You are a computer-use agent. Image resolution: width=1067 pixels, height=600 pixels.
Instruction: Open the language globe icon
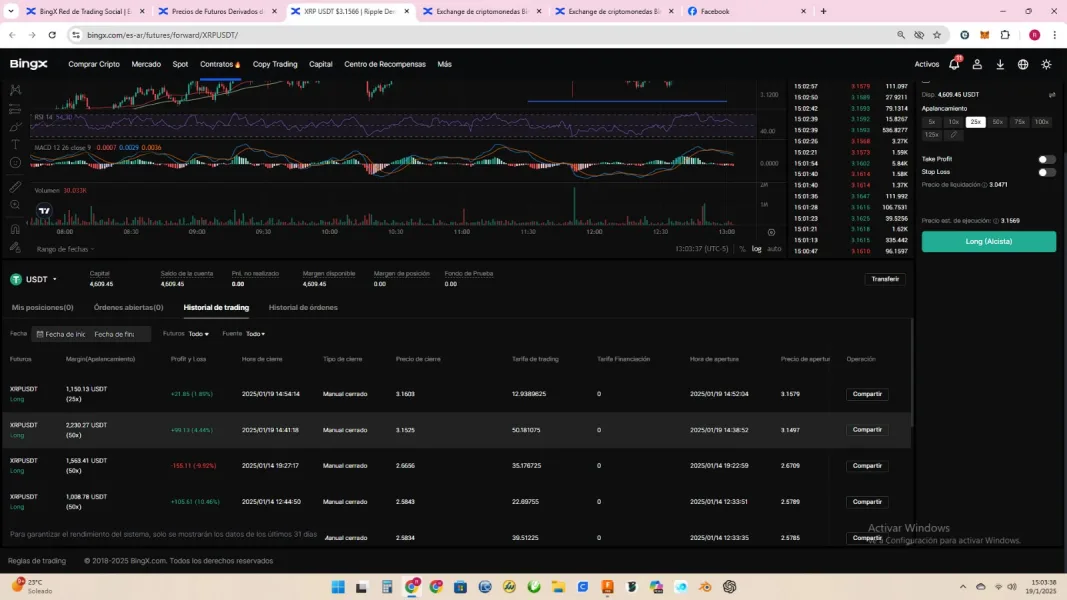pyautogui.click(x=1023, y=64)
